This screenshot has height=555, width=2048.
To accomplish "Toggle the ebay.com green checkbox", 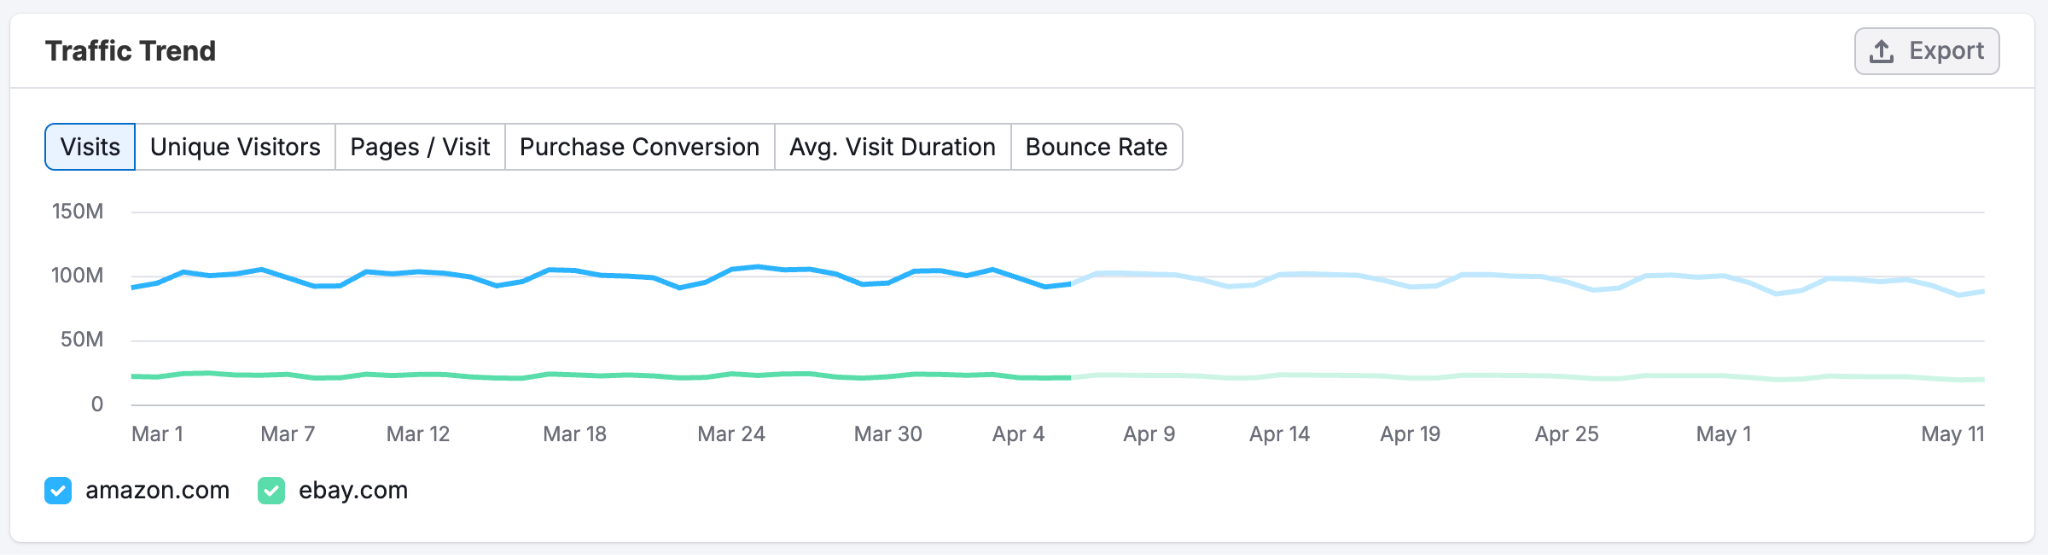I will 271,491.
